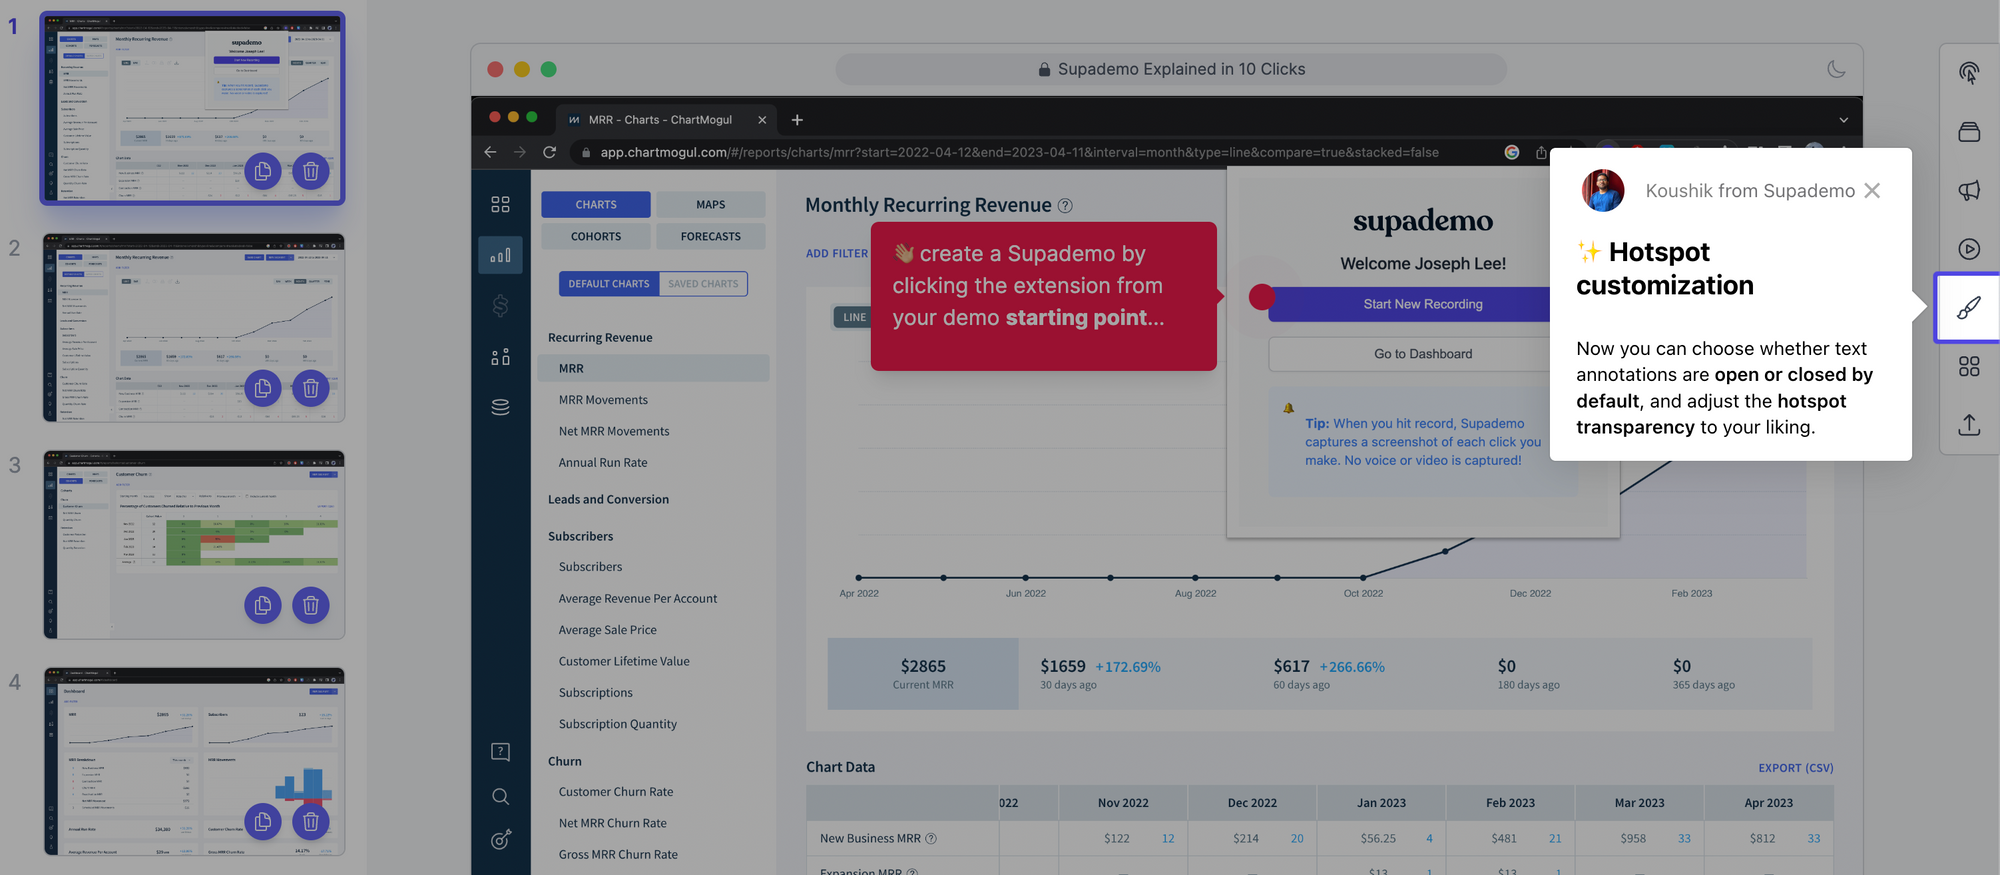The width and height of the screenshot is (2000, 875).
Task: Toggle dark mode moon icon
Action: click(x=1836, y=69)
